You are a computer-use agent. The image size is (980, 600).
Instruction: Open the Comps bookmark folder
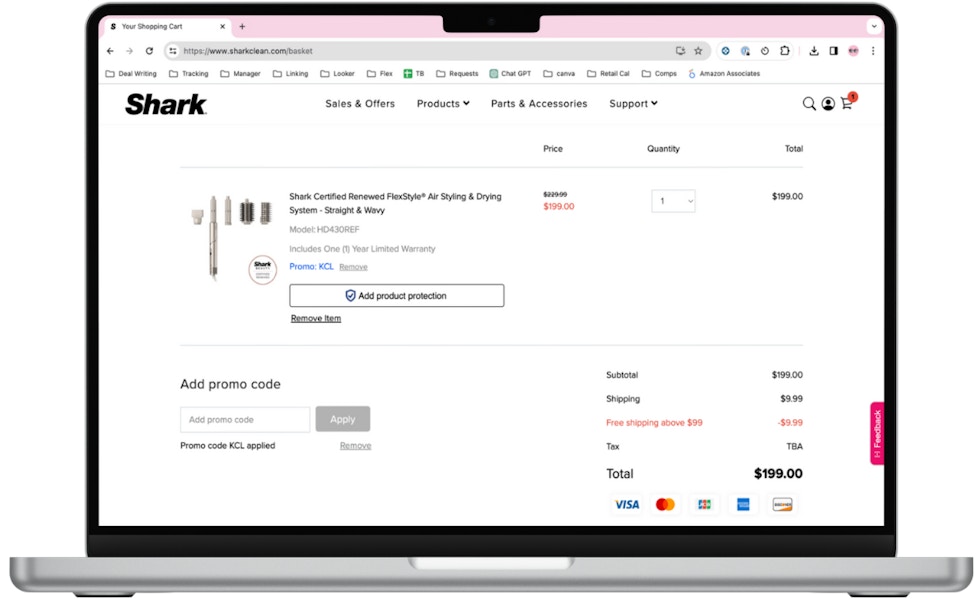tap(659, 74)
